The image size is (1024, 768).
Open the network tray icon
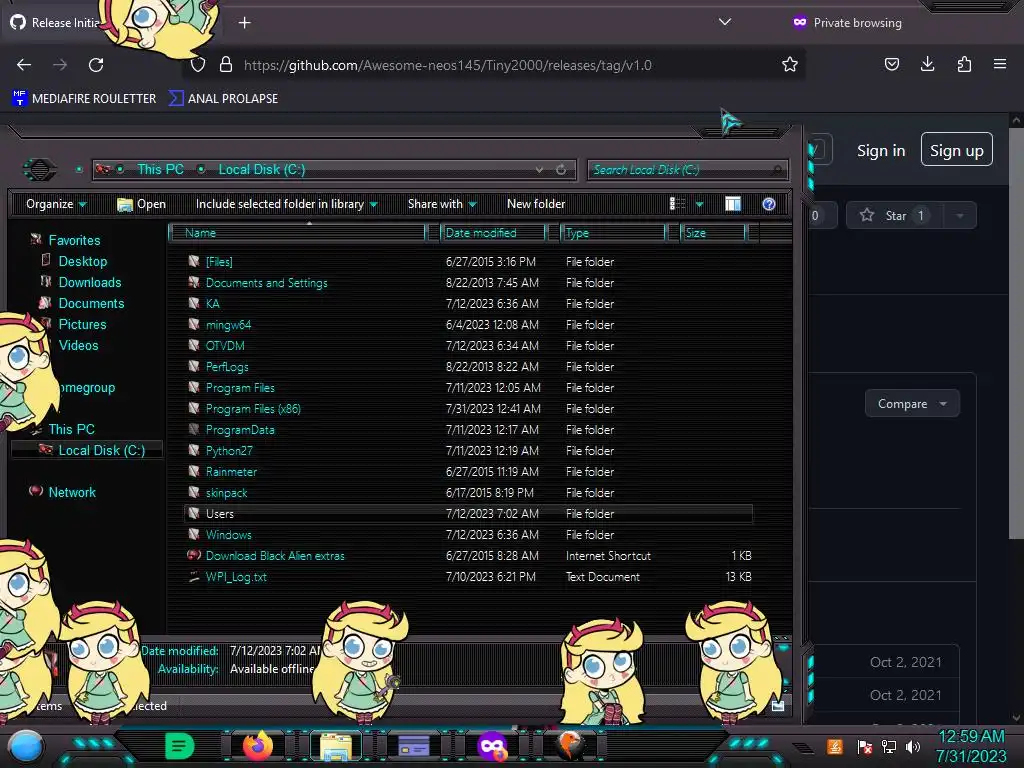click(x=889, y=746)
